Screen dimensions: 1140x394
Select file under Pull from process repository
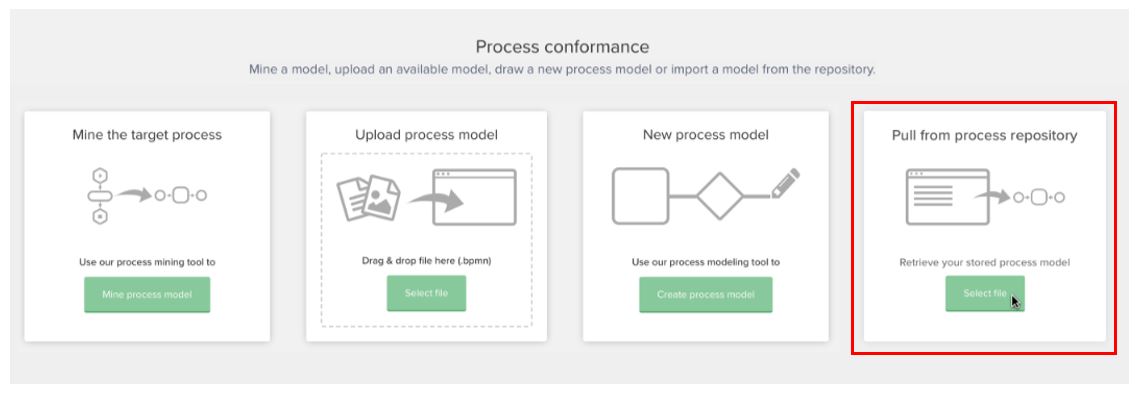(984, 294)
